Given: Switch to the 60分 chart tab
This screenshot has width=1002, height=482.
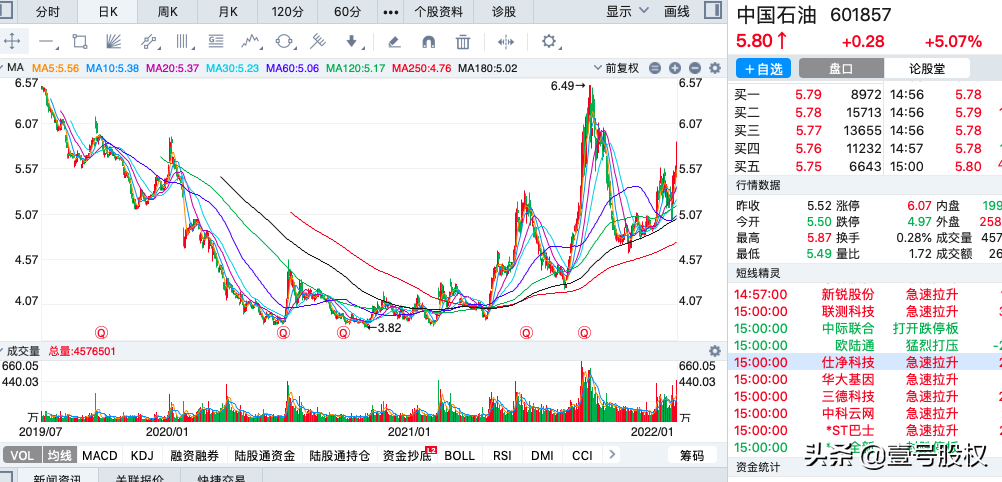Looking at the screenshot, I should (348, 12).
